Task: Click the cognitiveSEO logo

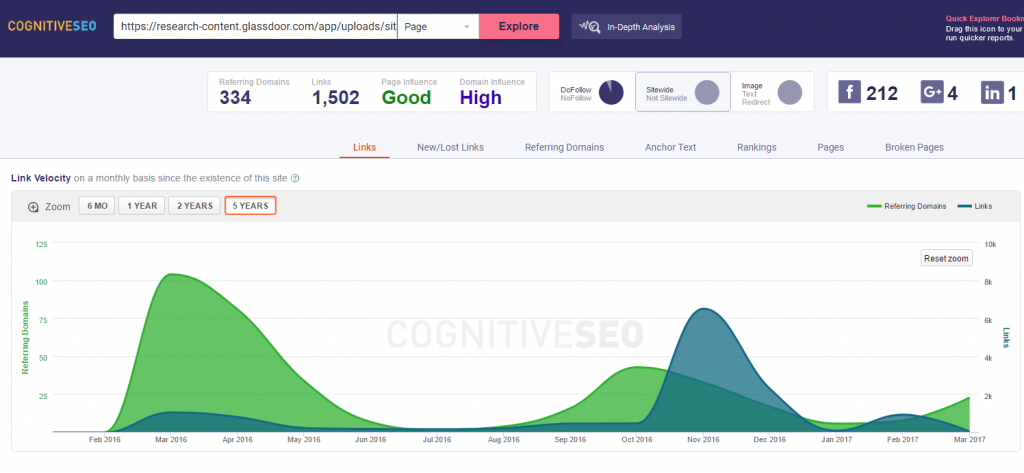Action: [52, 26]
